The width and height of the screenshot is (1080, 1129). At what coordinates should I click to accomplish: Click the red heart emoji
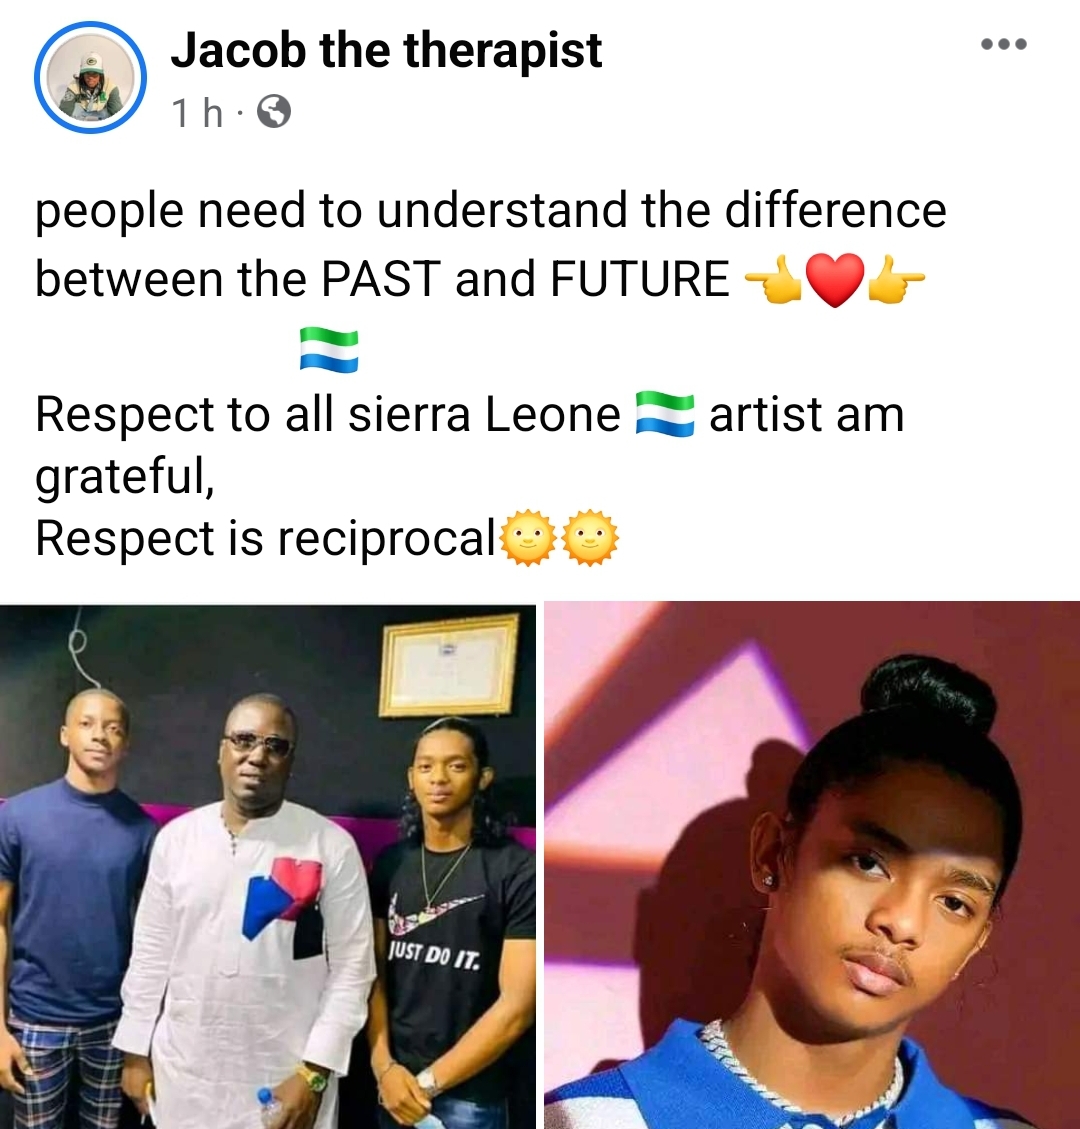point(834,279)
